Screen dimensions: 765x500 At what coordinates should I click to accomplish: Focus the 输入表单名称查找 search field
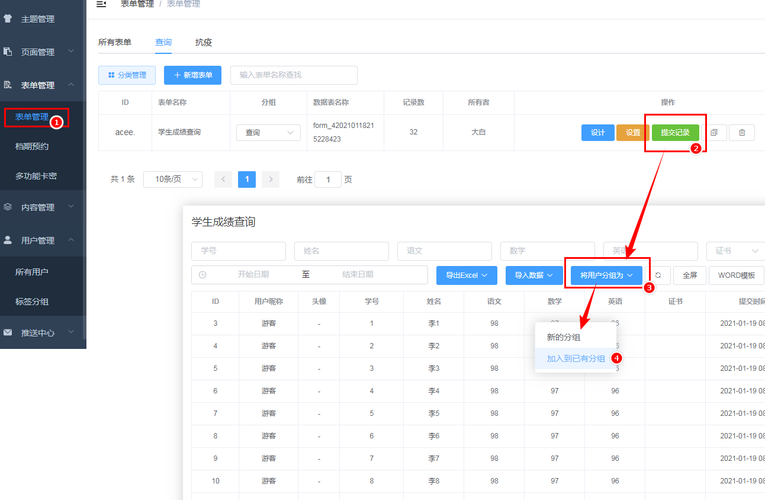coord(294,75)
